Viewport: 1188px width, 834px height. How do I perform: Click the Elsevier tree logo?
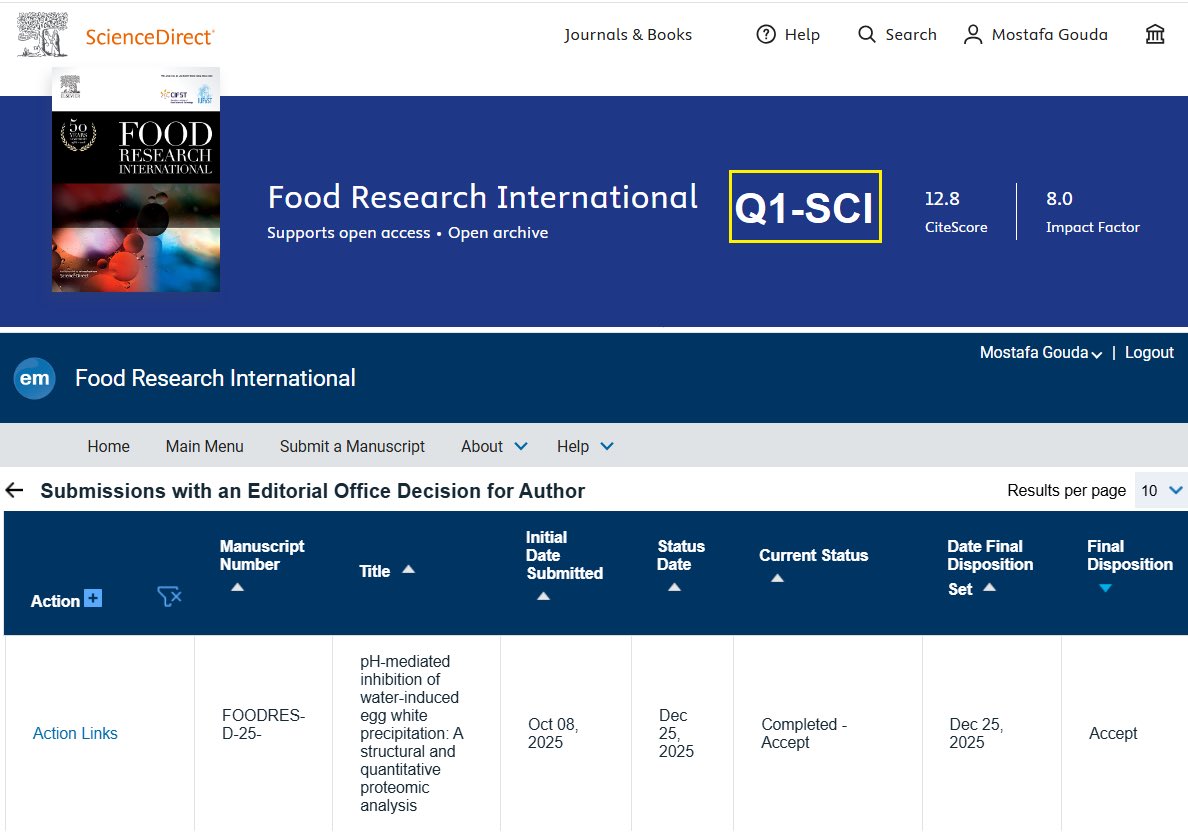click(42, 34)
